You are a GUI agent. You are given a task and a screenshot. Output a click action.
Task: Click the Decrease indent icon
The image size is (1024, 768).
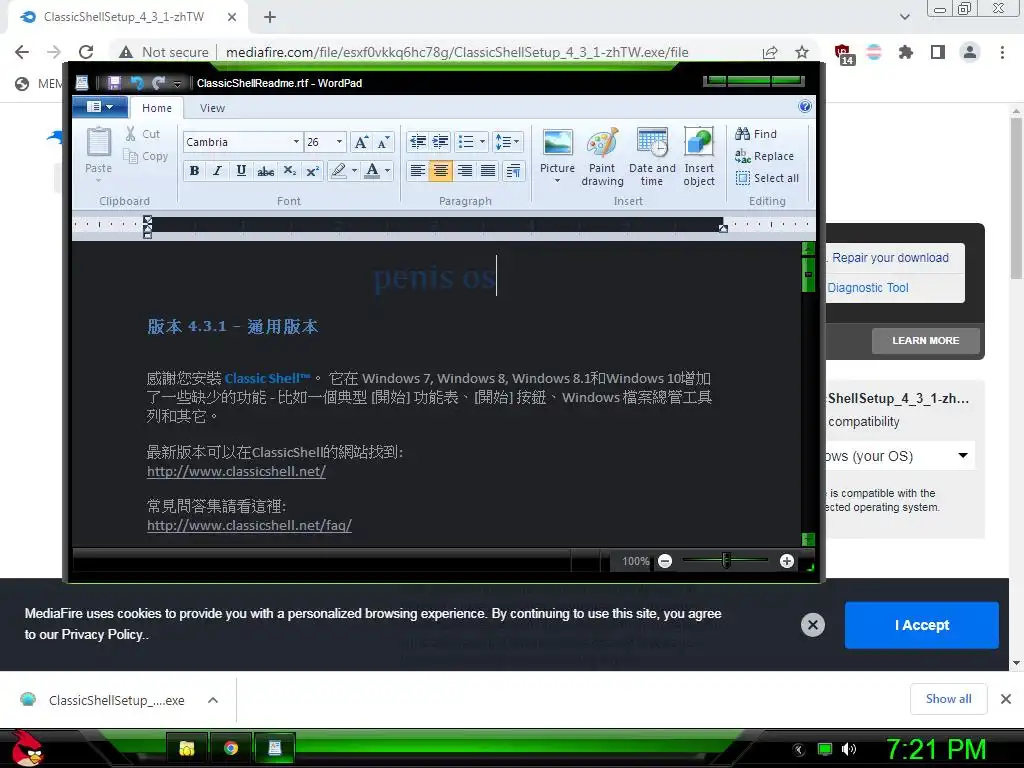tap(418, 142)
